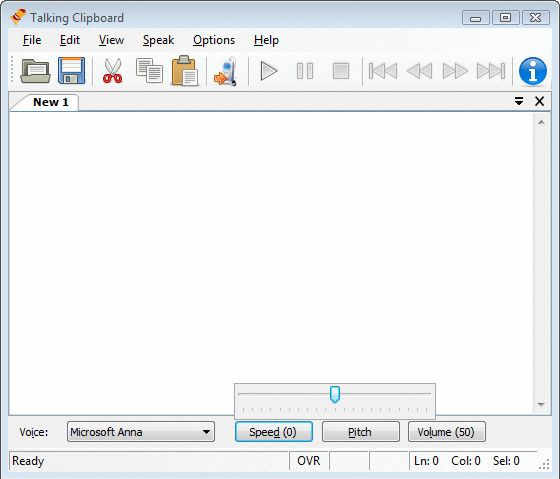Paste from clipboard icon in toolbar
560x479 pixels.
[x=185, y=71]
